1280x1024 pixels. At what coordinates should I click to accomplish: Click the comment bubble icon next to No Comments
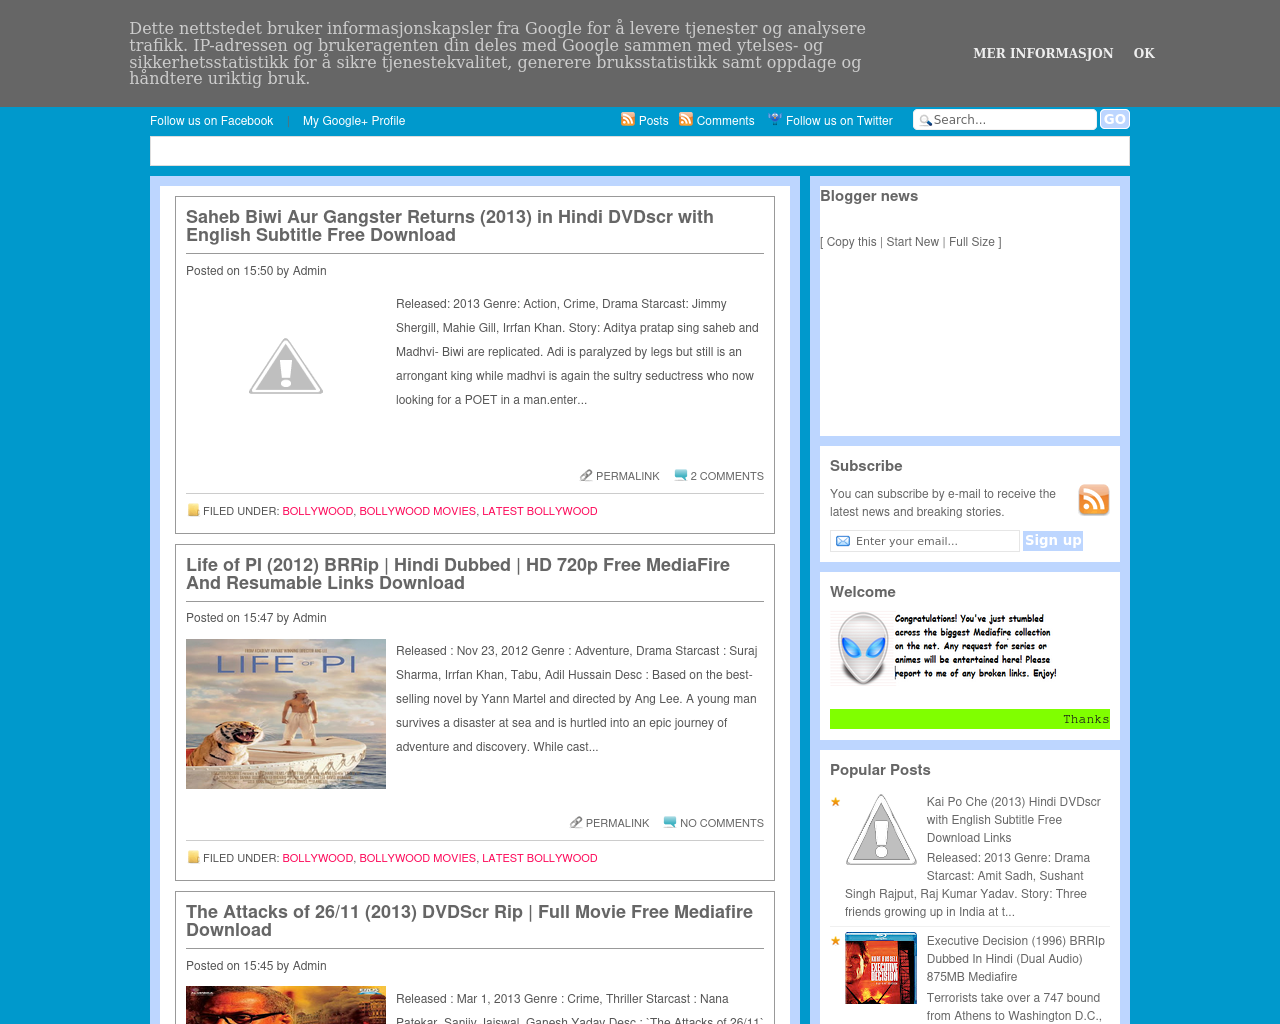(670, 822)
